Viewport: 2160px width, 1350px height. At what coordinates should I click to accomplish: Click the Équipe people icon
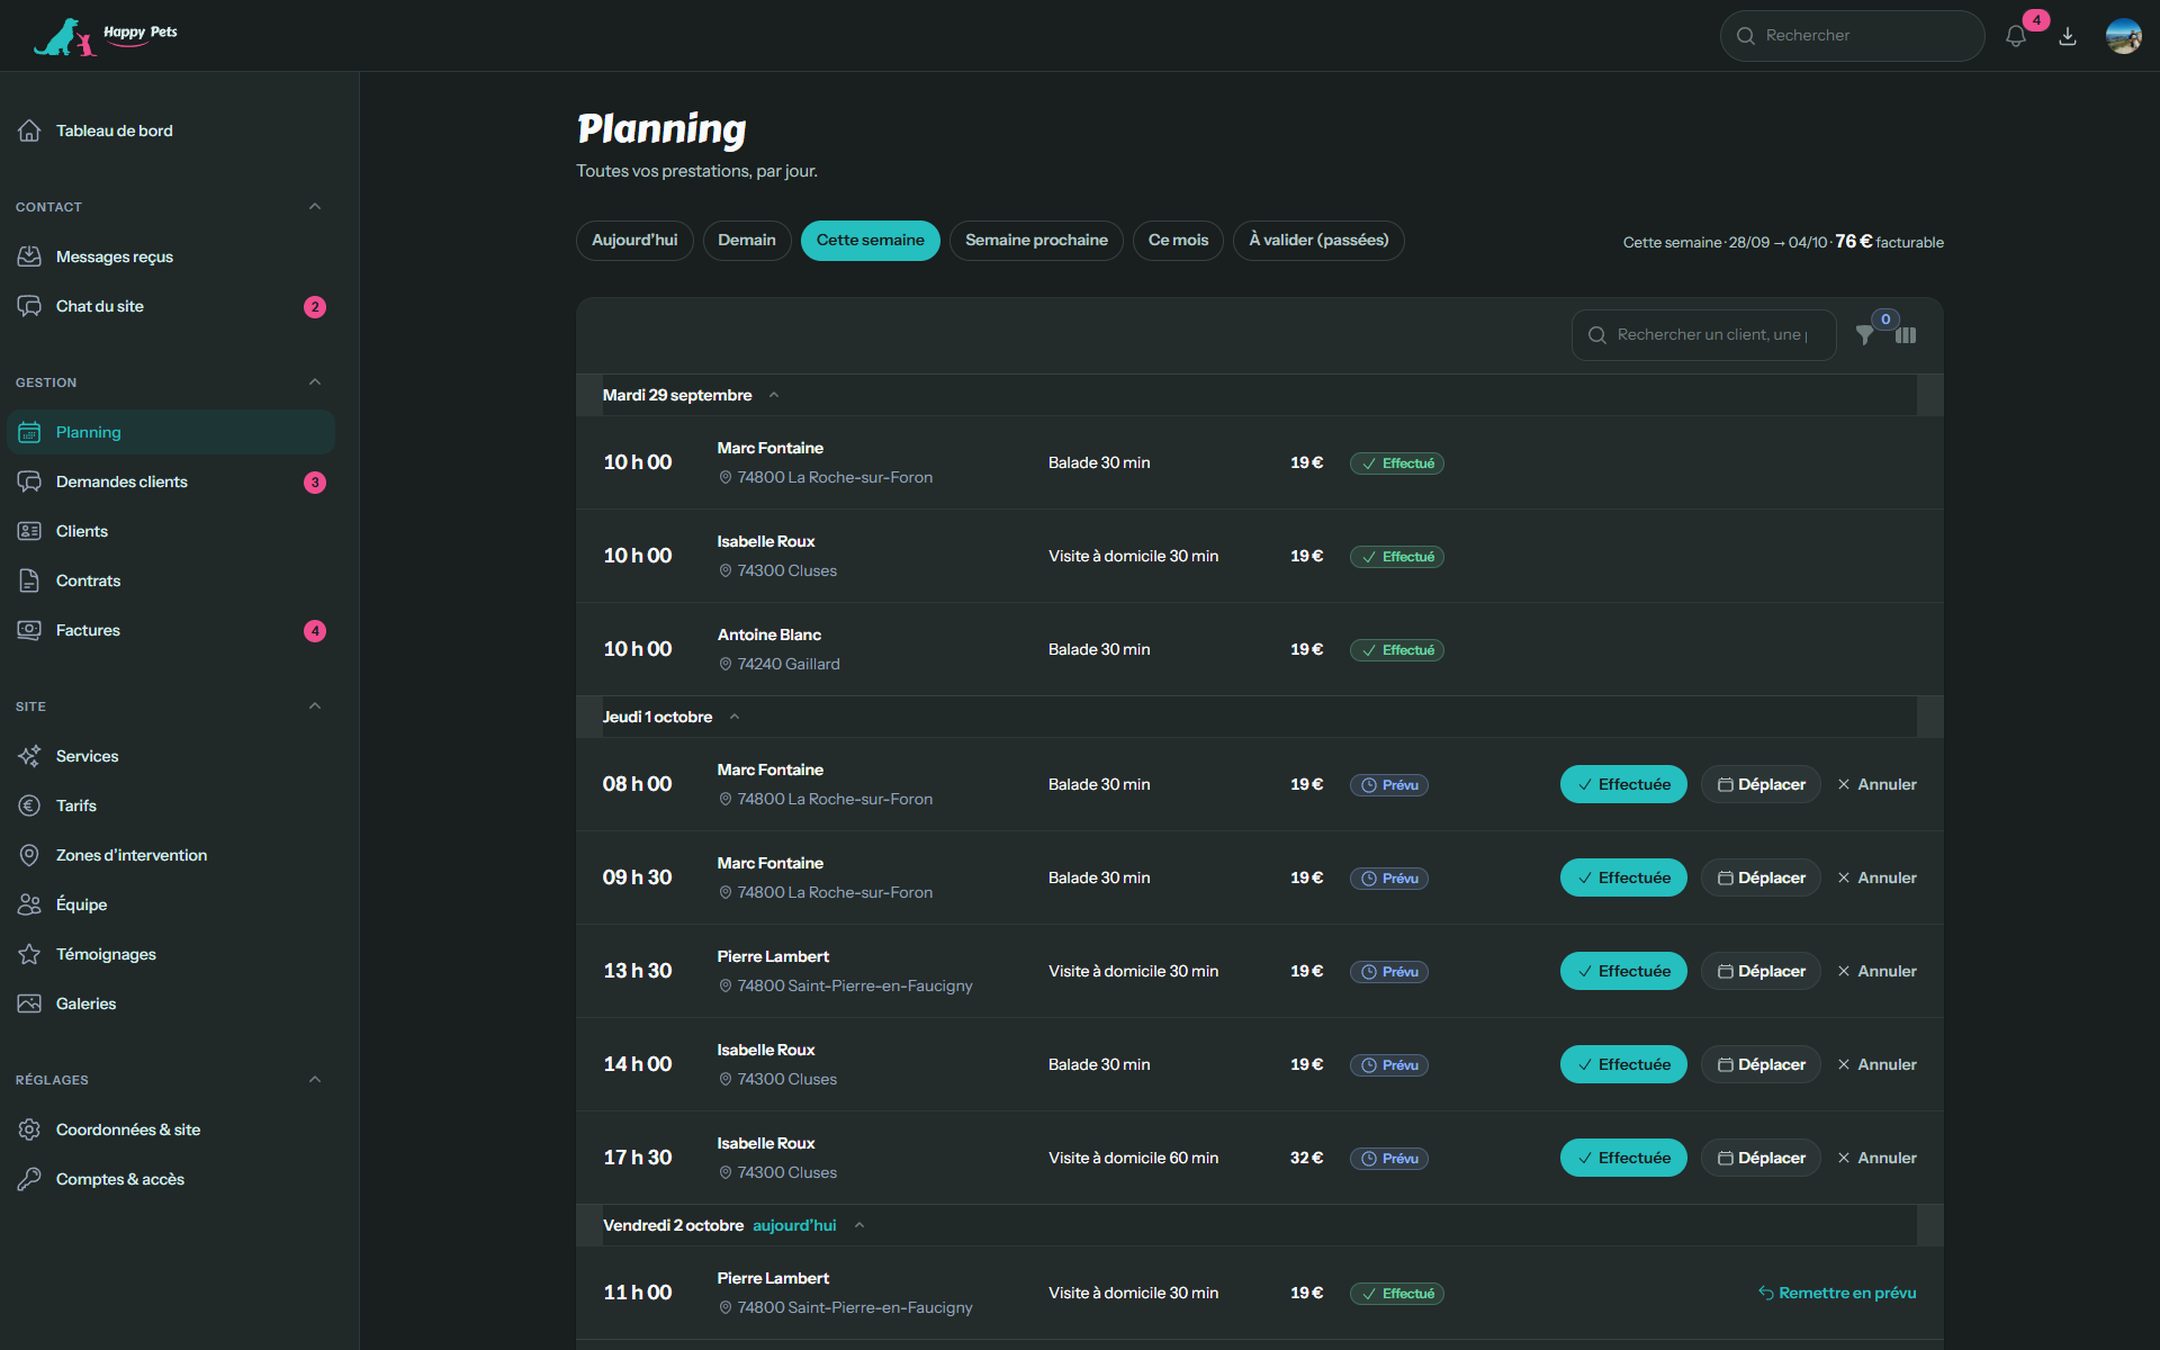29,905
